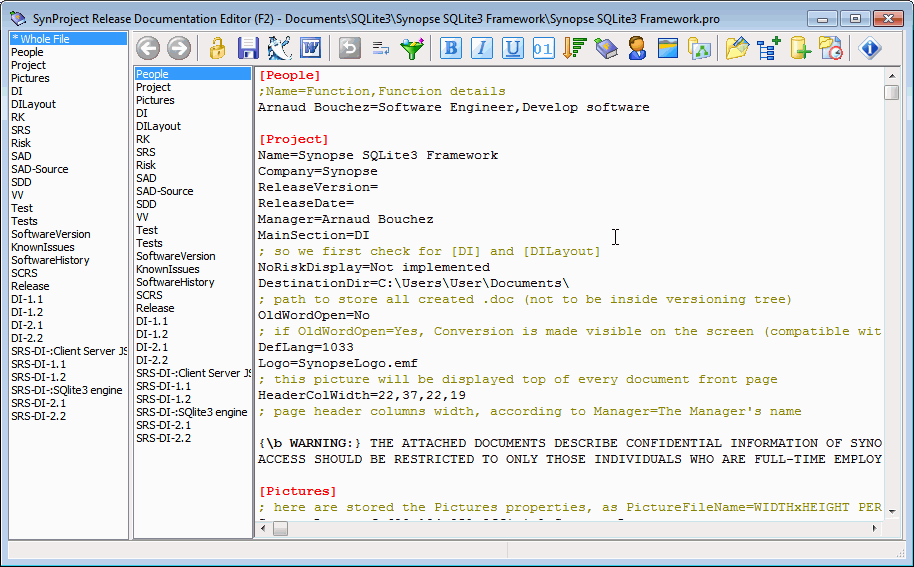Image resolution: width=914 pixels, height=567 pixels.
Task: Click horizontal scrollbar right arrow
Action: [x=874, y=529]
